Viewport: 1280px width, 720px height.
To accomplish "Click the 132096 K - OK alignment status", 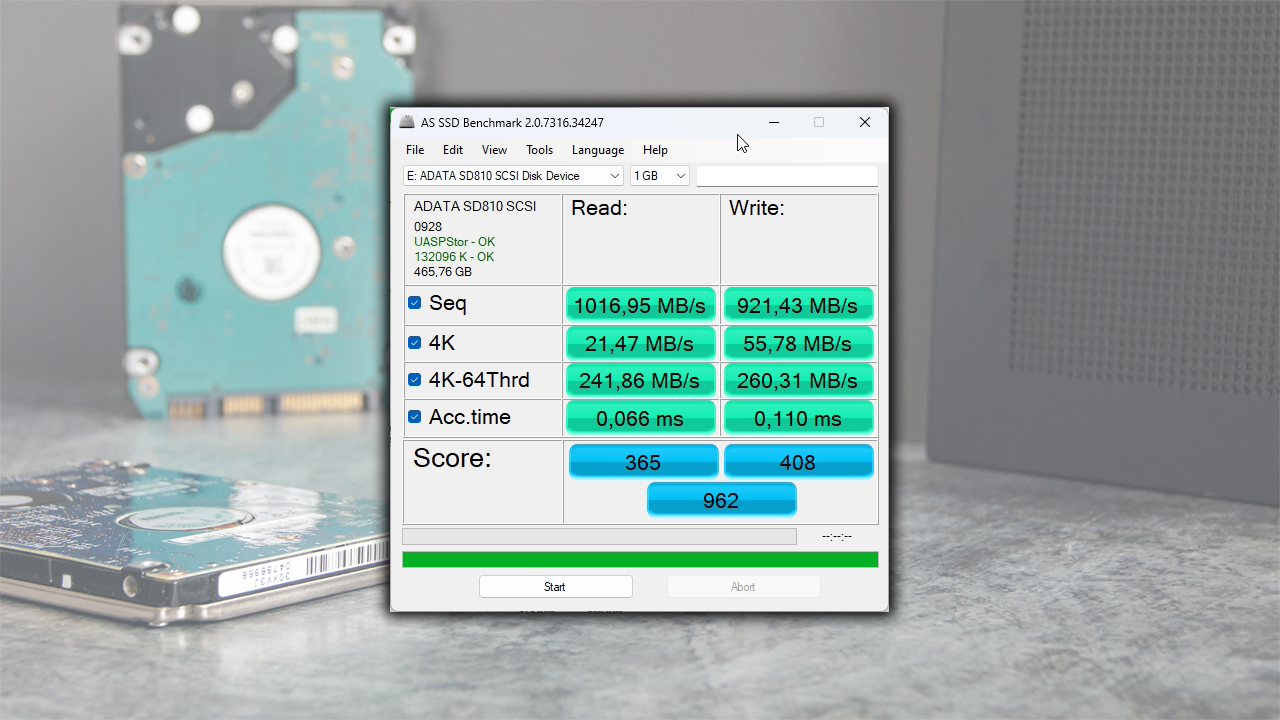I will [x=454, y=257].
